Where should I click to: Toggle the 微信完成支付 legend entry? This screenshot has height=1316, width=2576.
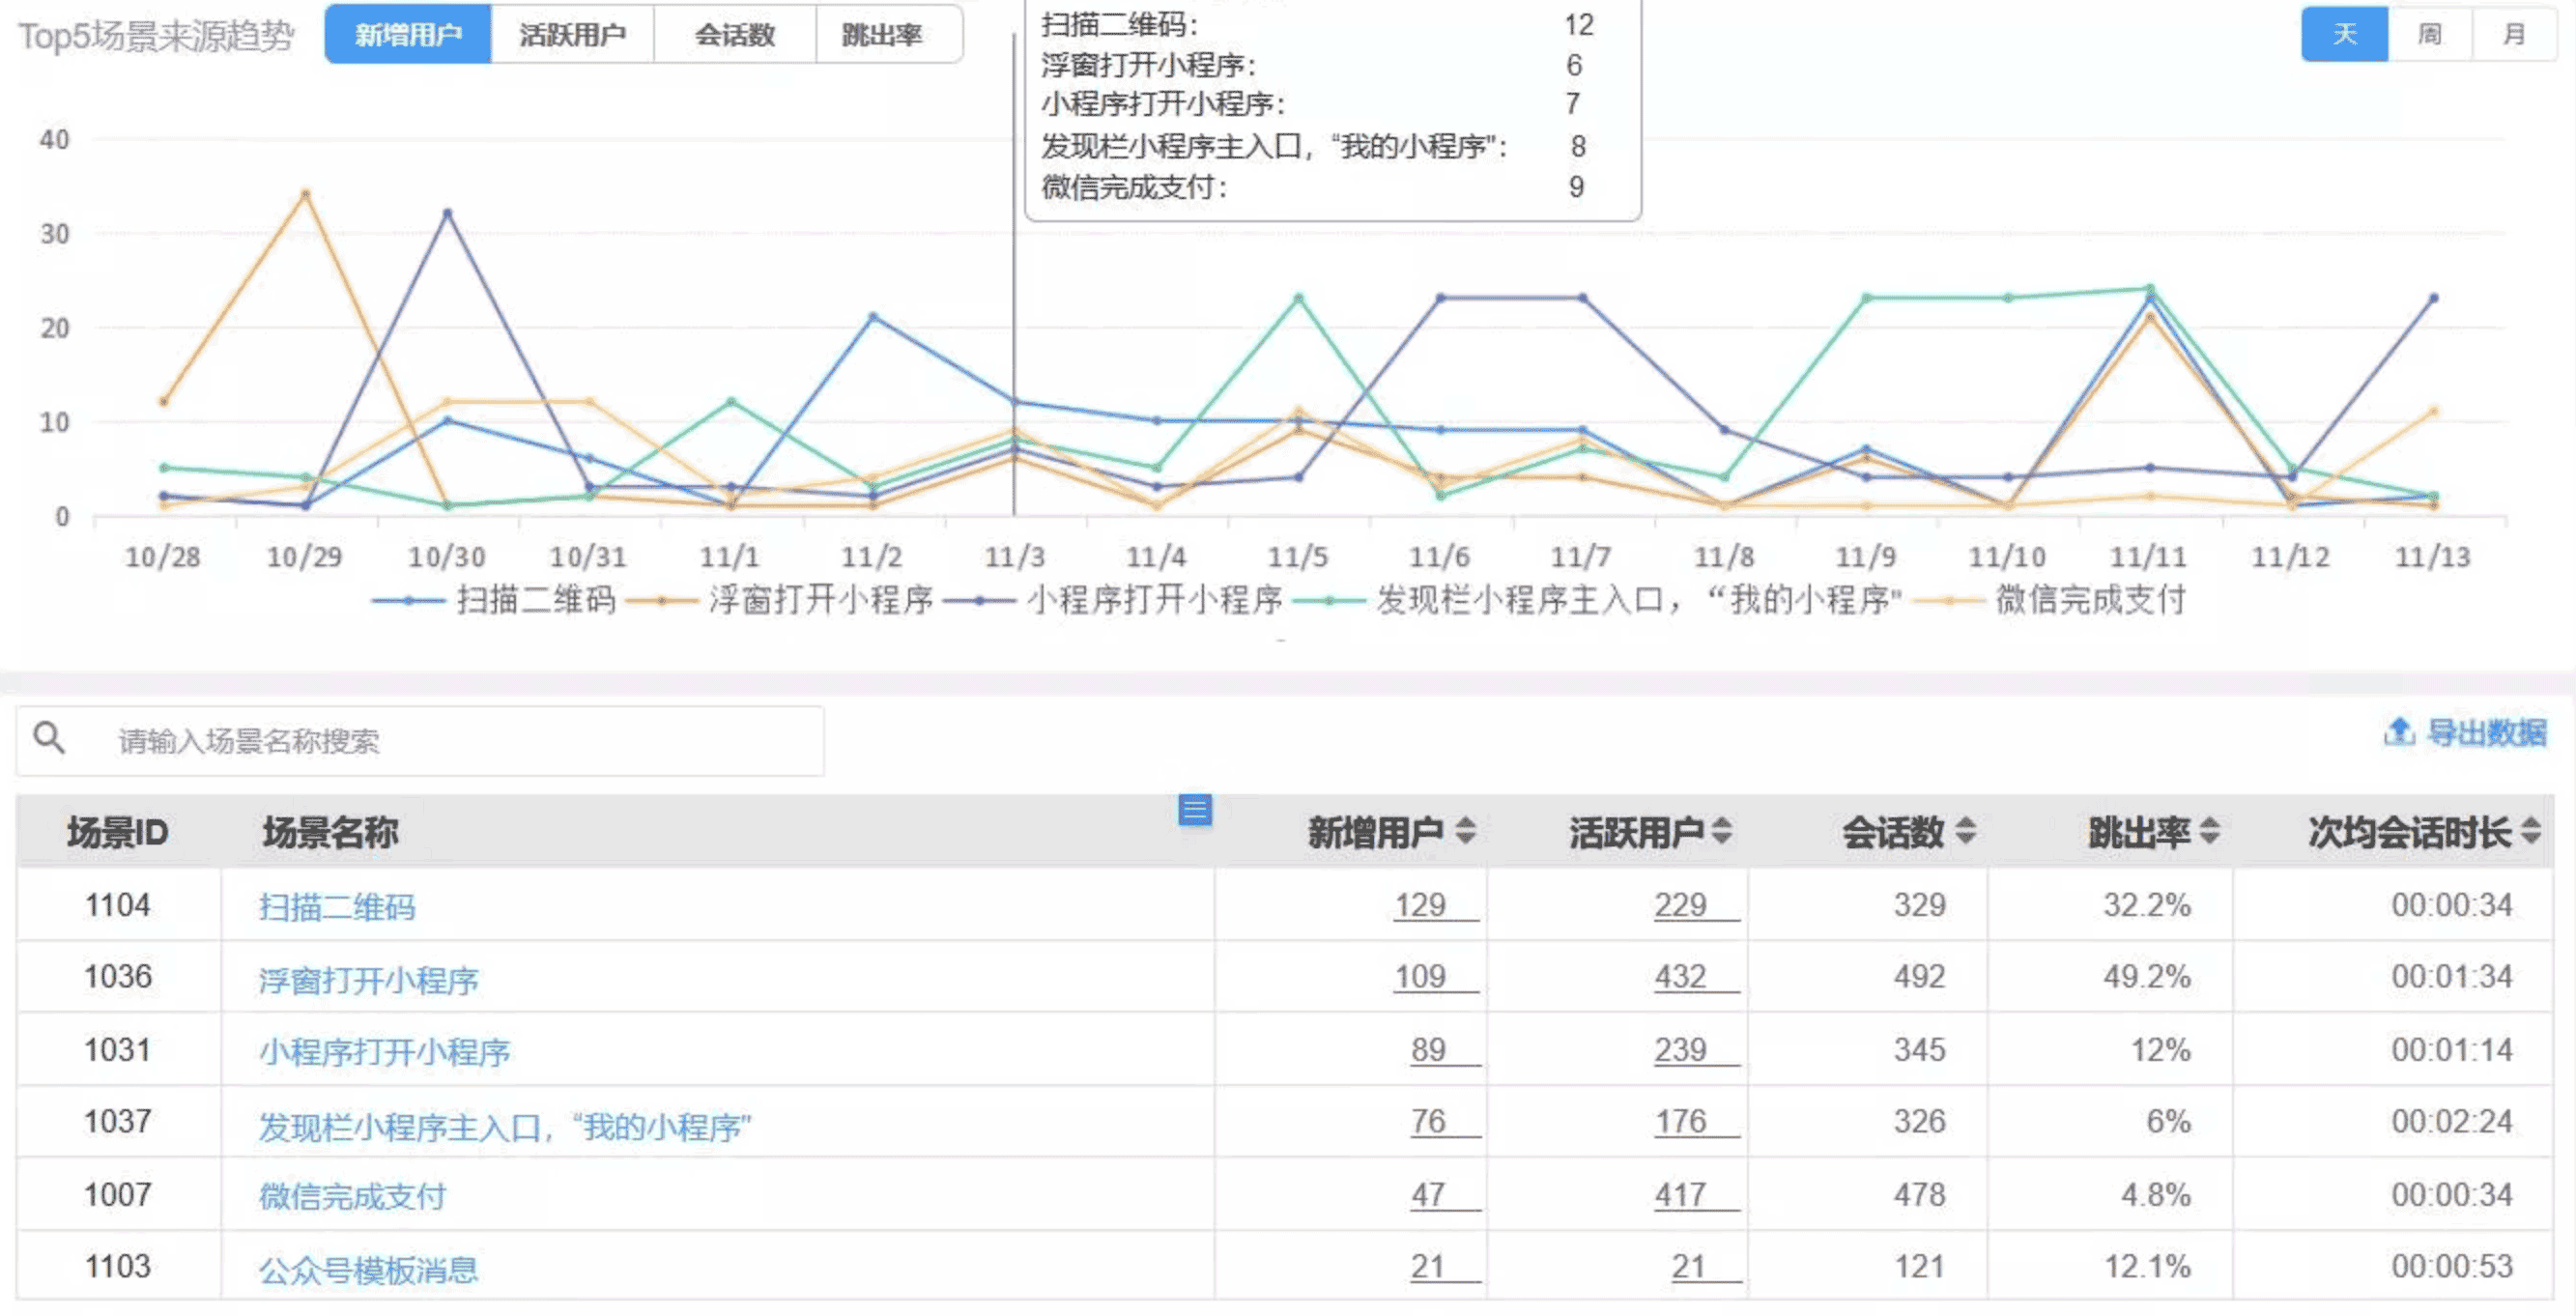2090,601
